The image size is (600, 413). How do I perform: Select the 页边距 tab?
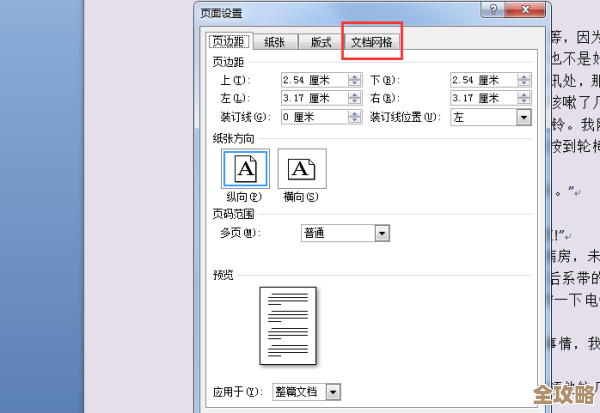228,41
